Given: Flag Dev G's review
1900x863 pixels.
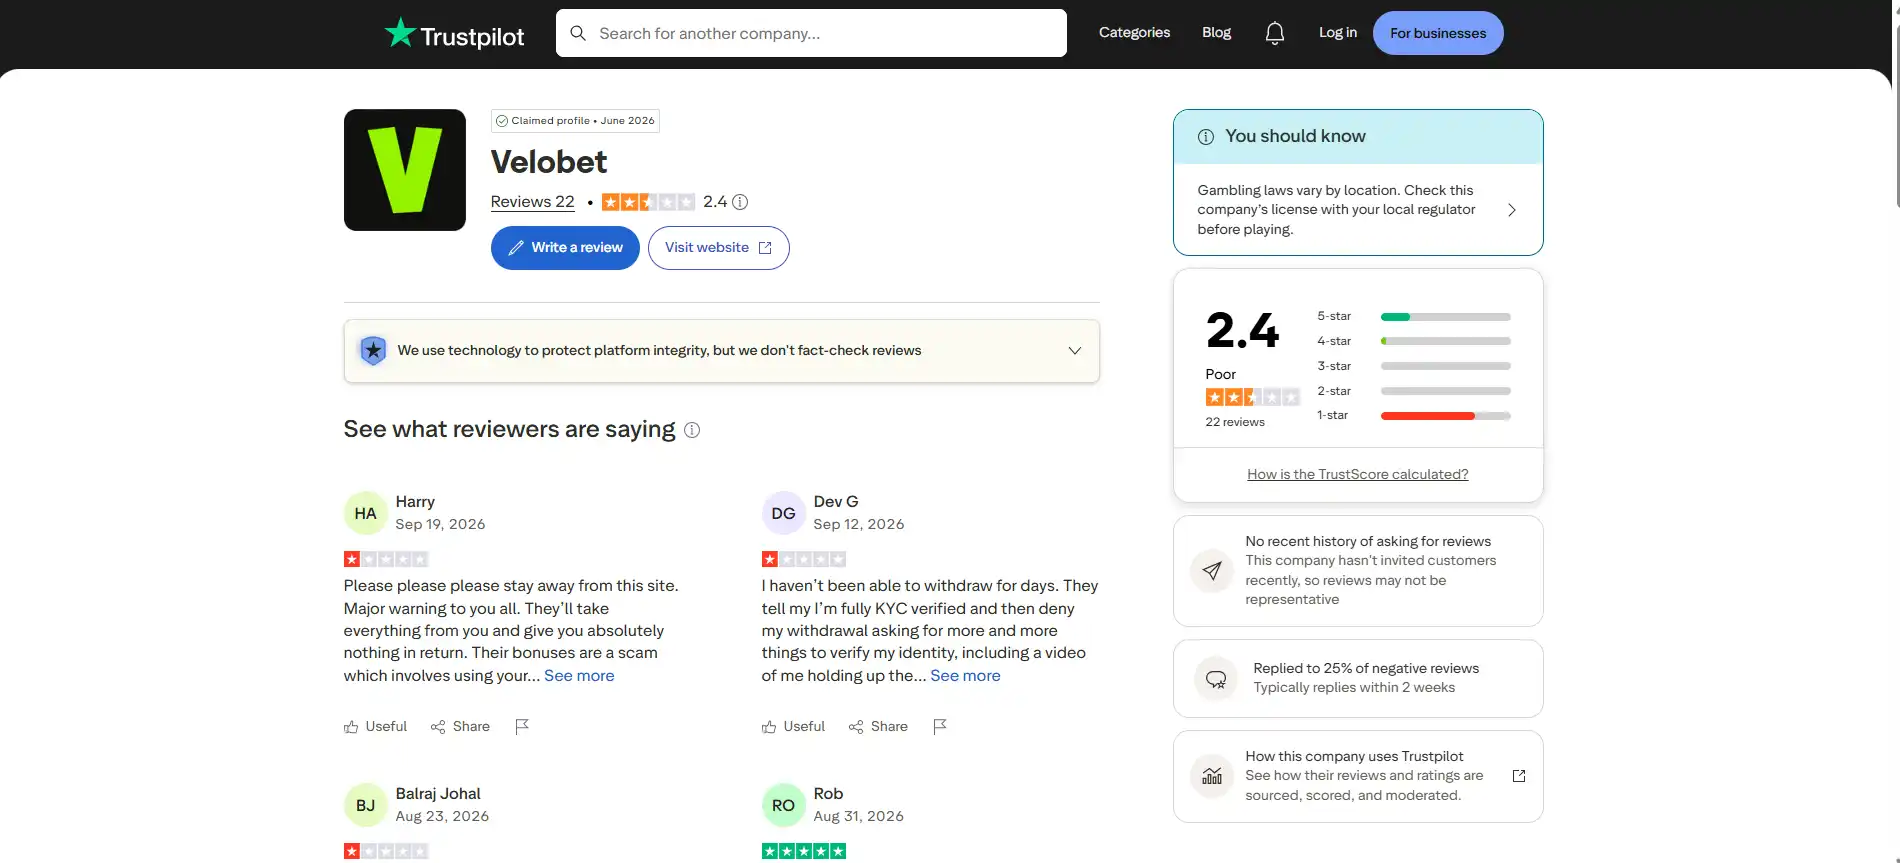Looking at the screenshot, I should 940,727.
